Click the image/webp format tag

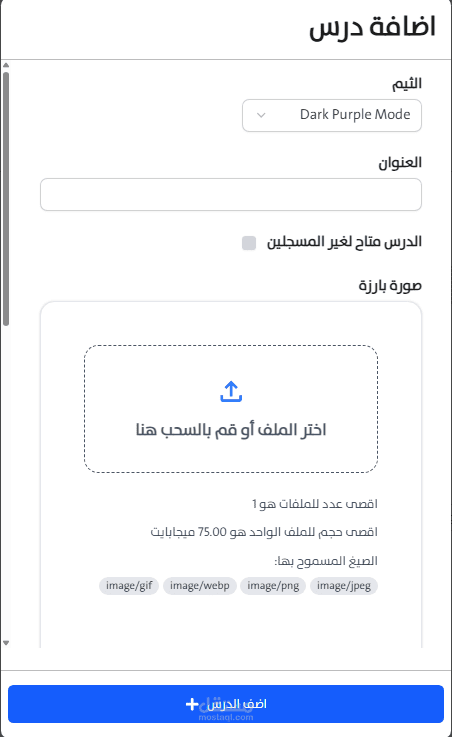point(200,586)
